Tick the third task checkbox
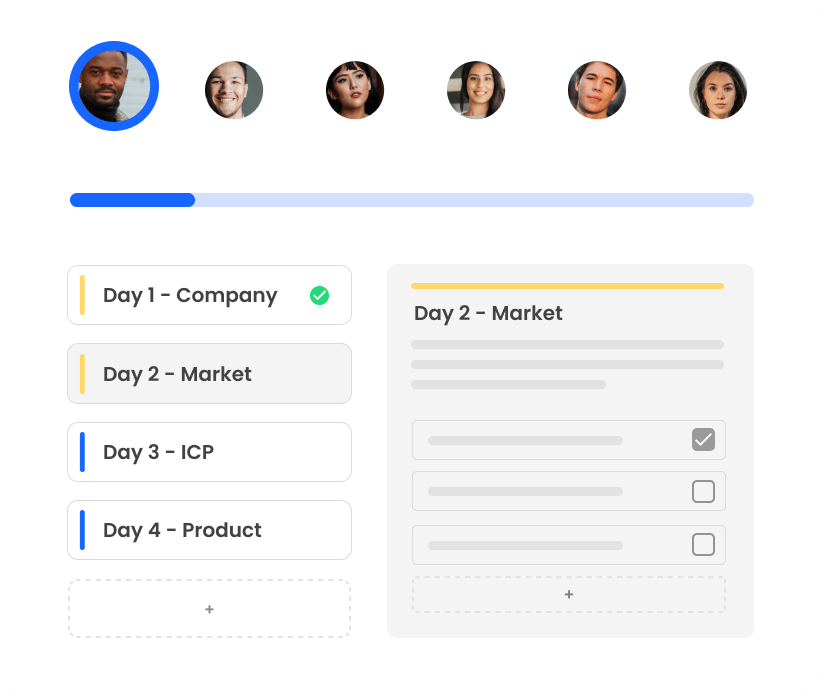 click(x=703, y=545)
